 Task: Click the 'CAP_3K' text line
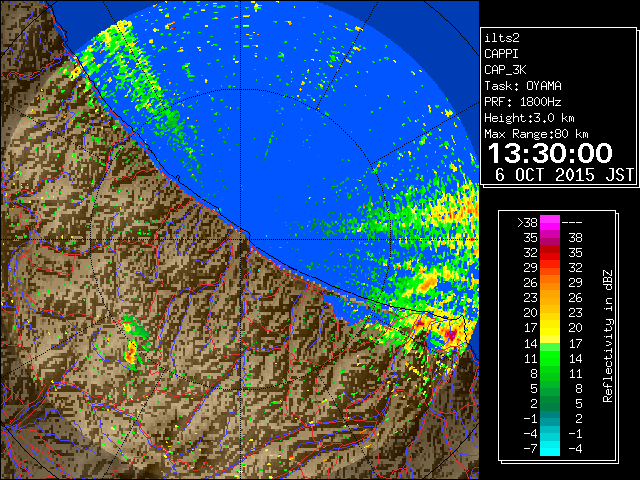[x=505, y=70]
